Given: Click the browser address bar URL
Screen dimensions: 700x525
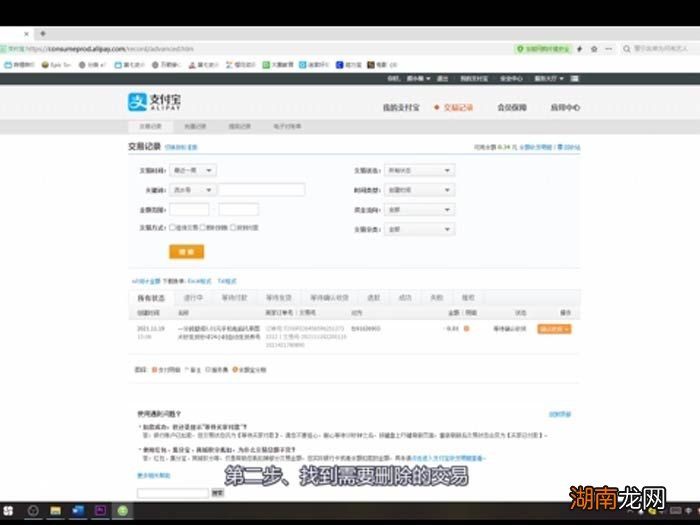Looking at the screenshot, I should [x=110, y=49].
